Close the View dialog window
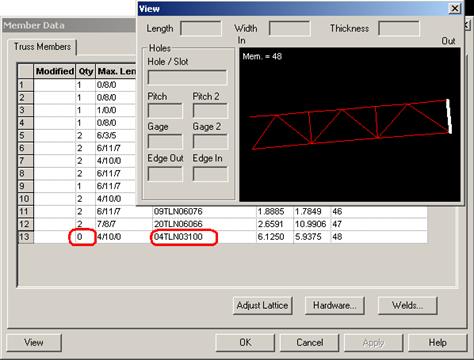 click(455, 8)
